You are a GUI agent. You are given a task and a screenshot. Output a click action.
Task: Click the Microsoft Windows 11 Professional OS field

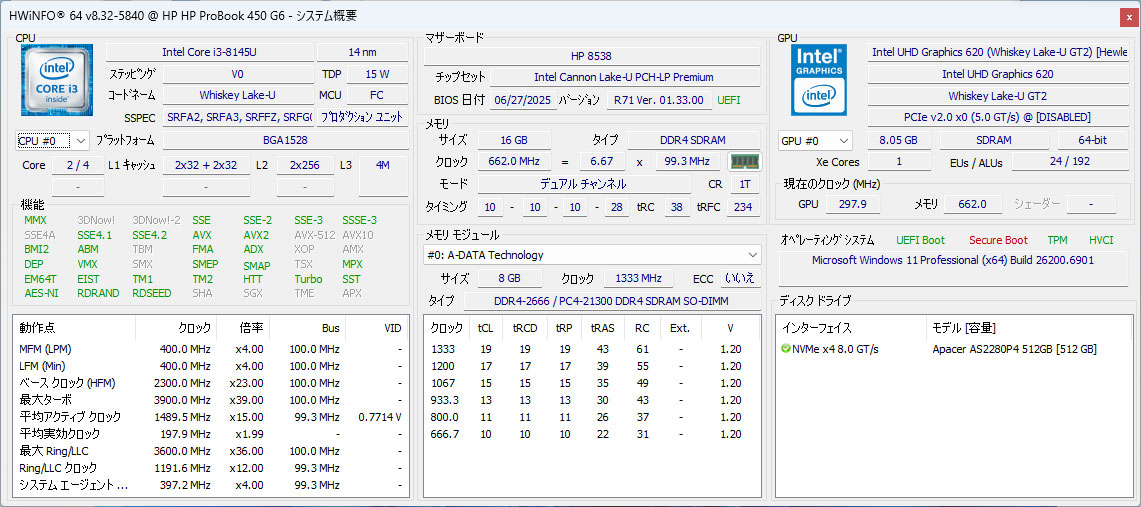(954, 261)
